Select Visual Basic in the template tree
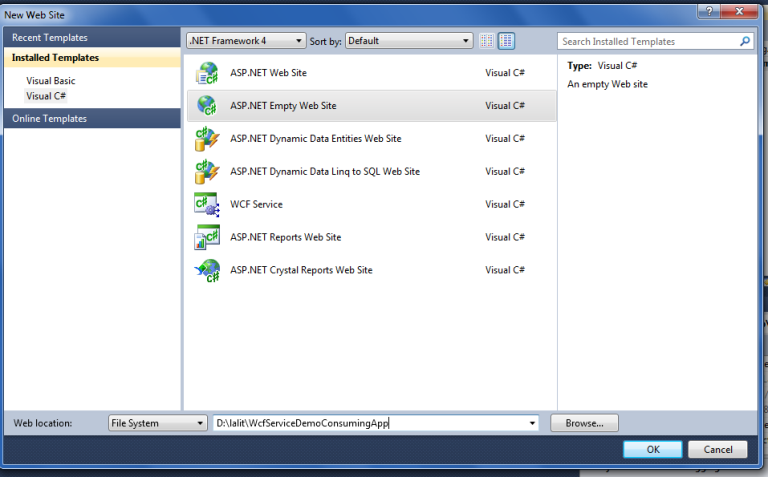Image resolution: width=768 pixels, height=477 pixels. pos(51,81)
